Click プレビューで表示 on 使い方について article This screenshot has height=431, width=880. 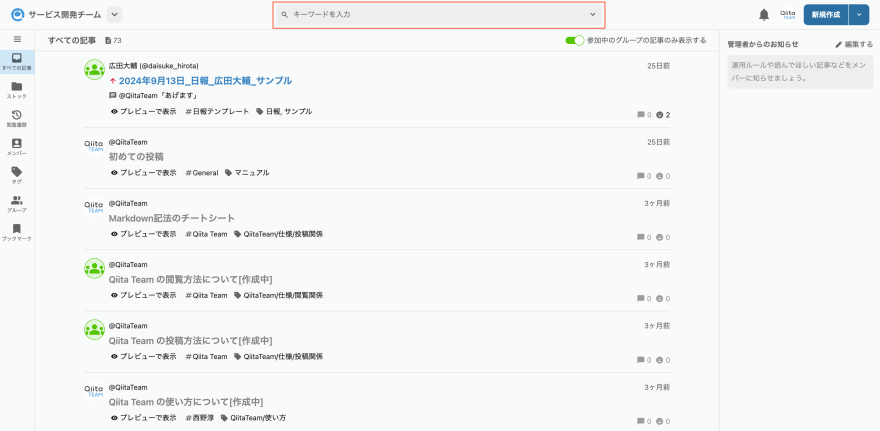[144, 418]
